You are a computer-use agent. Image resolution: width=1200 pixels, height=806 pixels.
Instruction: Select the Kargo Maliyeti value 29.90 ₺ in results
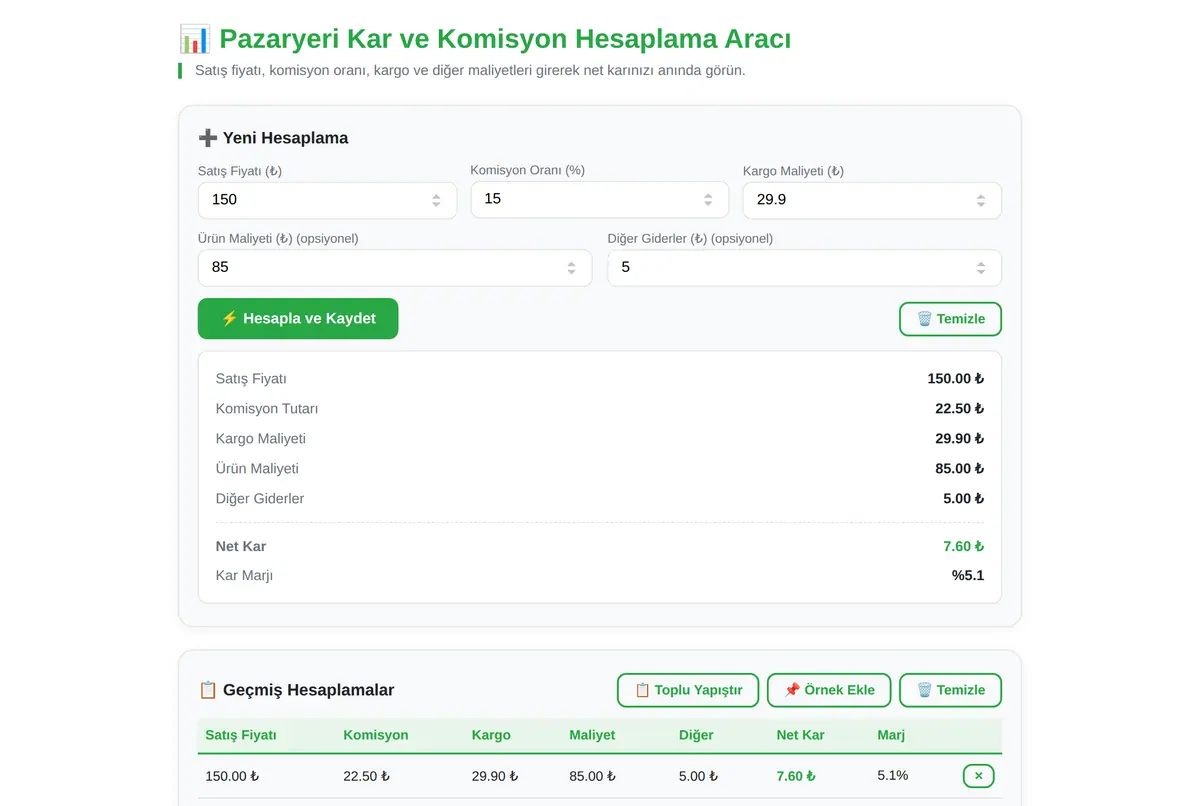(960, 439)
